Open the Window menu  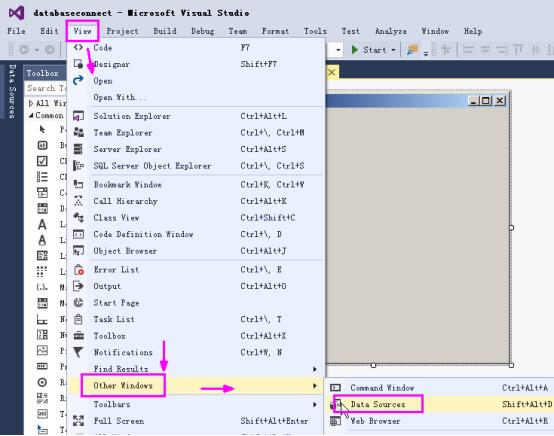pyautogui.click(x=435, y=31)
